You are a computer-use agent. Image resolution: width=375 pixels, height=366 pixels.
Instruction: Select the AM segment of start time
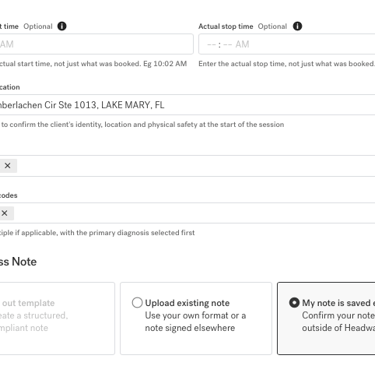tap(7, 44)
